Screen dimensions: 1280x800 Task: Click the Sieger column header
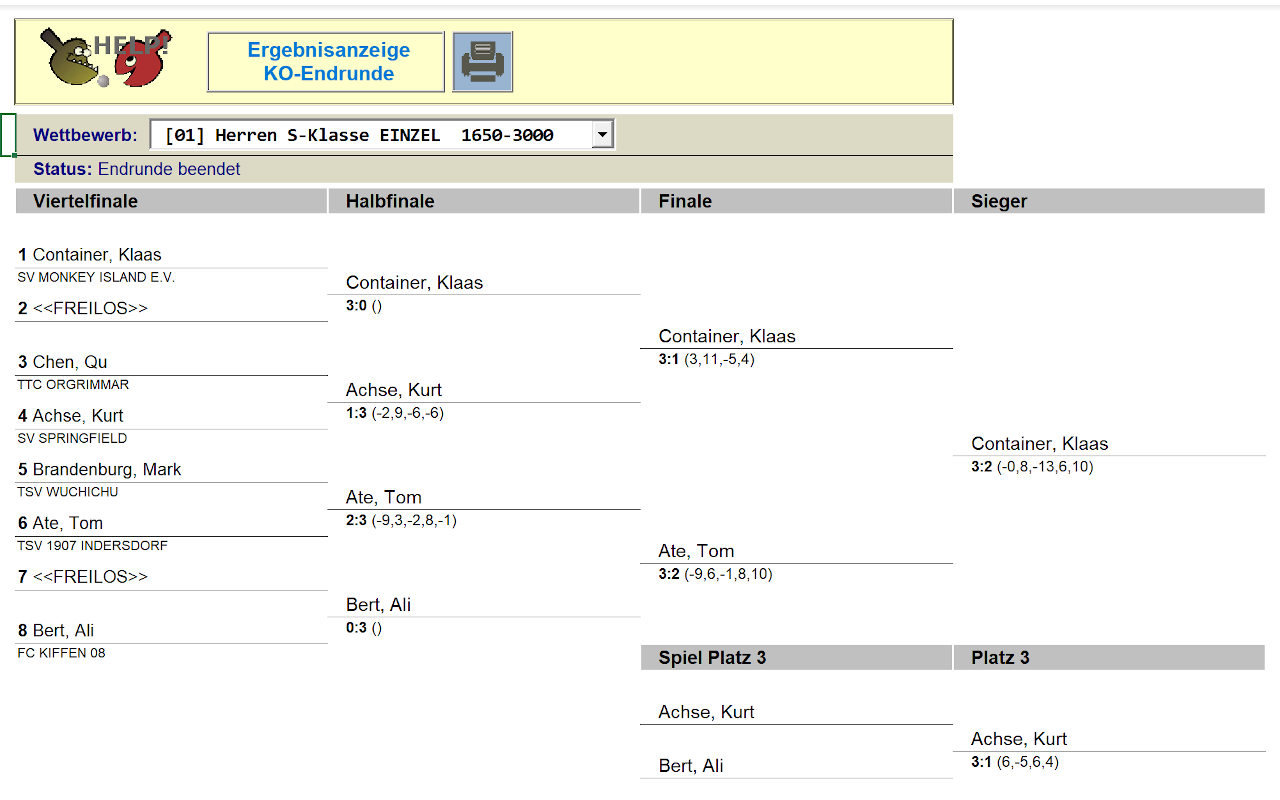pos(999,201)
